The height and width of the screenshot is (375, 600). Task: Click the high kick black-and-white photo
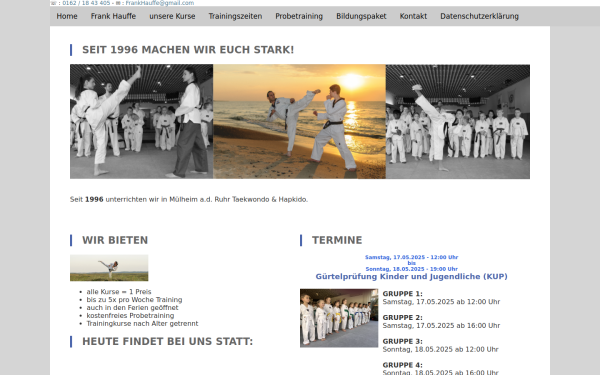142,121
